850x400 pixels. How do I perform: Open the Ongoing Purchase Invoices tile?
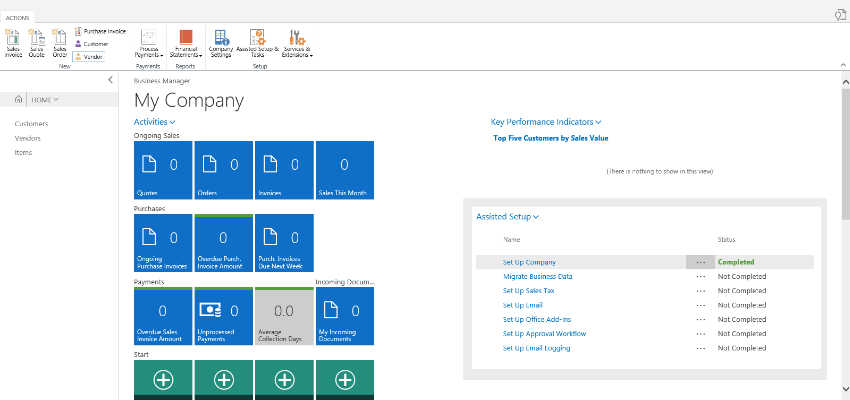pyautogui.click(x=163, y=243)
